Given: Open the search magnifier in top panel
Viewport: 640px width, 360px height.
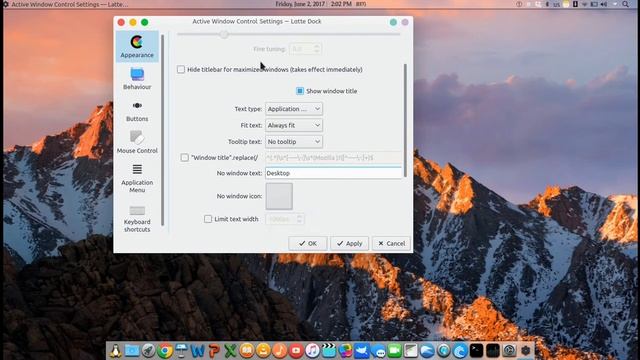Looking at the screenshot, I should coord(626,4).
